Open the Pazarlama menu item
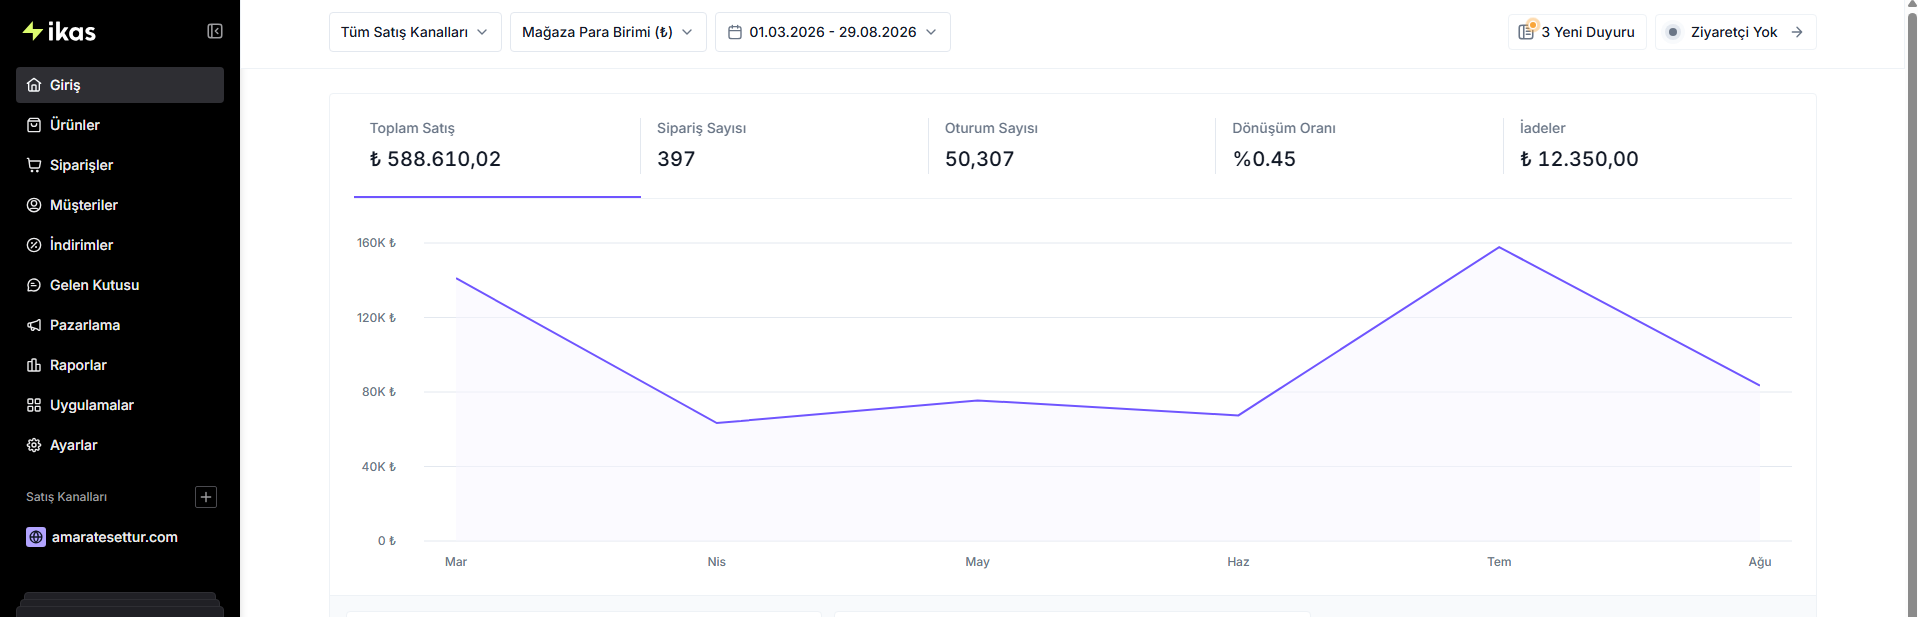The image size is (1918, 617). coord(120,325)
